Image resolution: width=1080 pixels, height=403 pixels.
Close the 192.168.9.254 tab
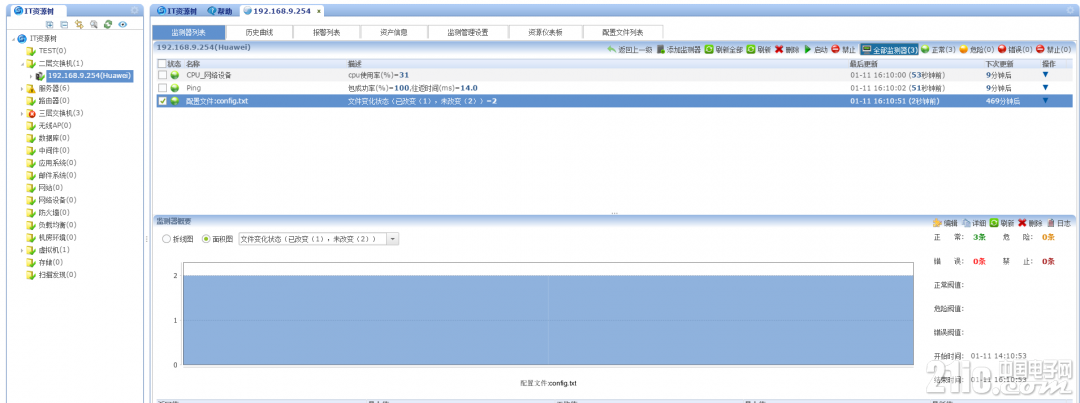tap(318, 12)
